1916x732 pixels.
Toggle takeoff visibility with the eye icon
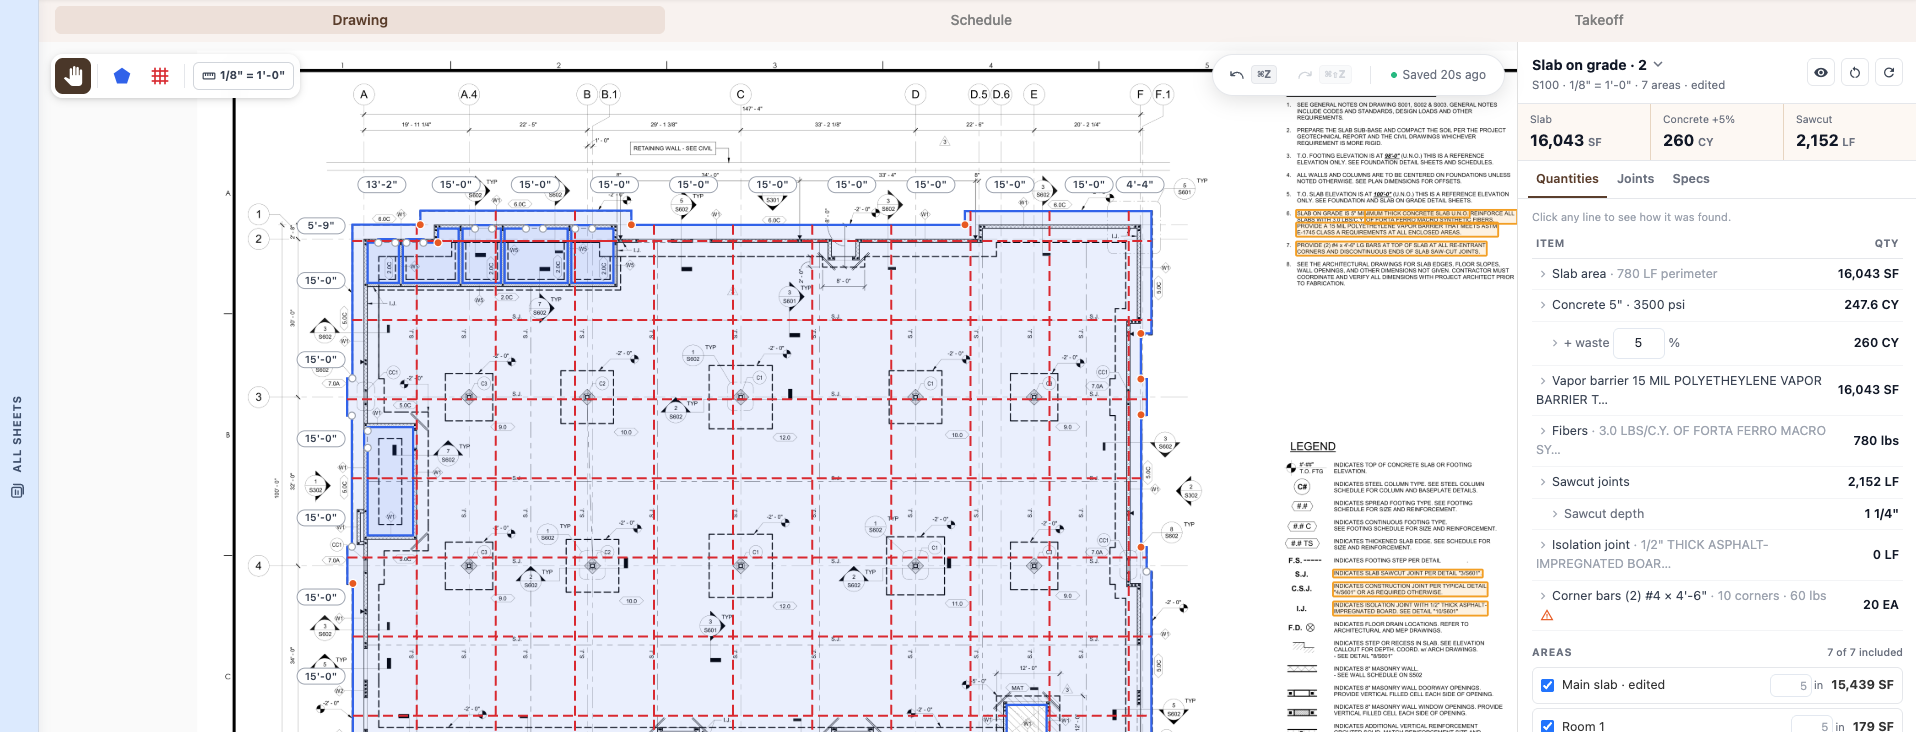(1821, 73)
